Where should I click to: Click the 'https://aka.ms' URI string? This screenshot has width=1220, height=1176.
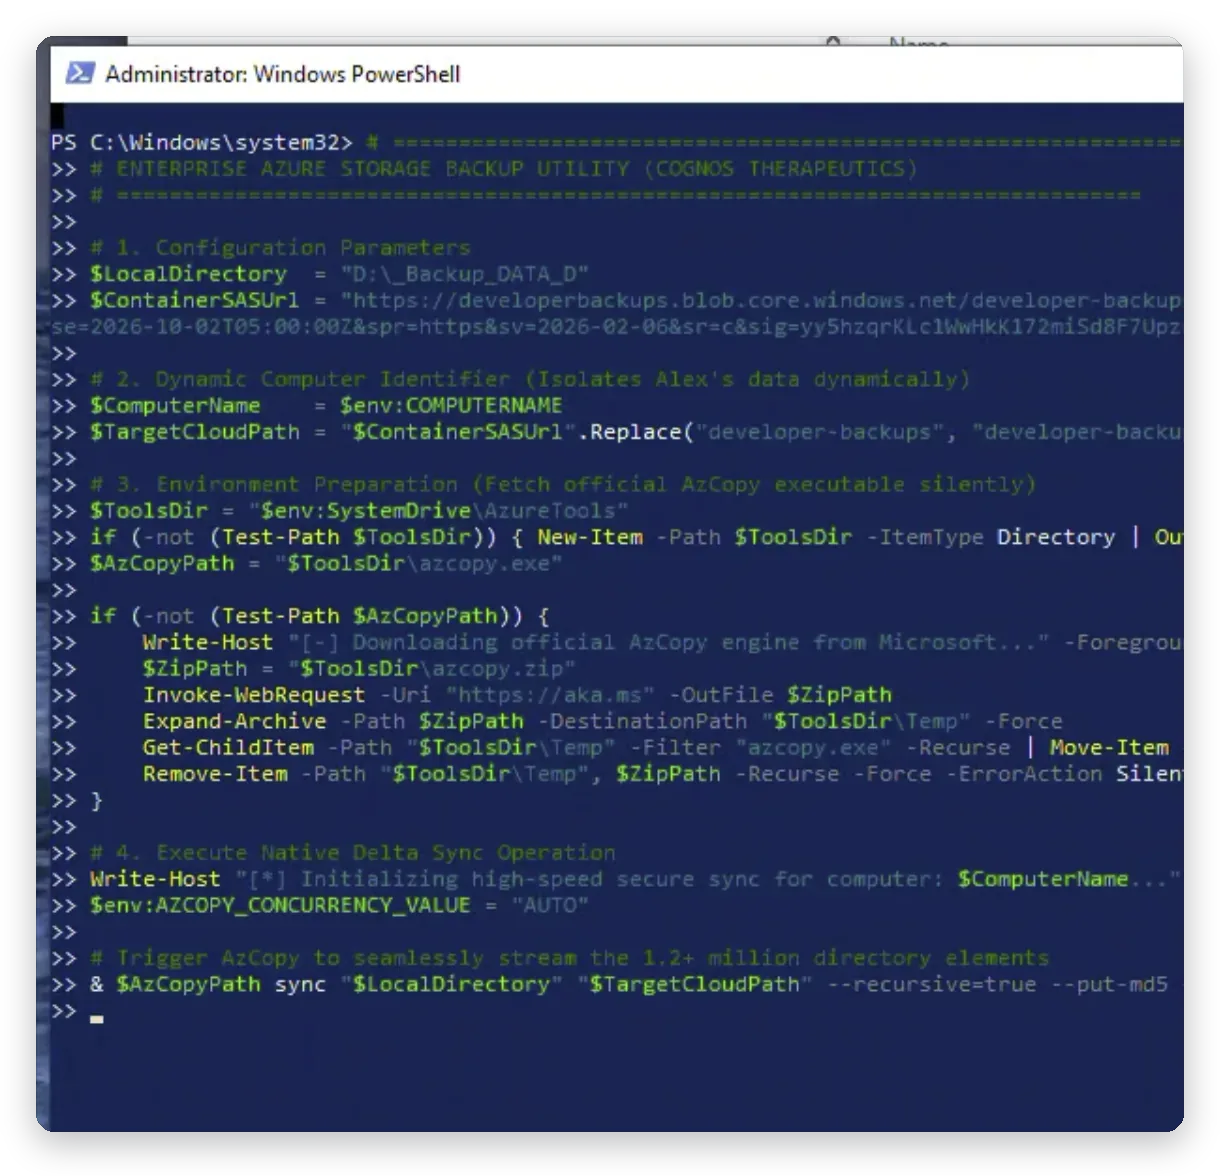click(550, 694)
